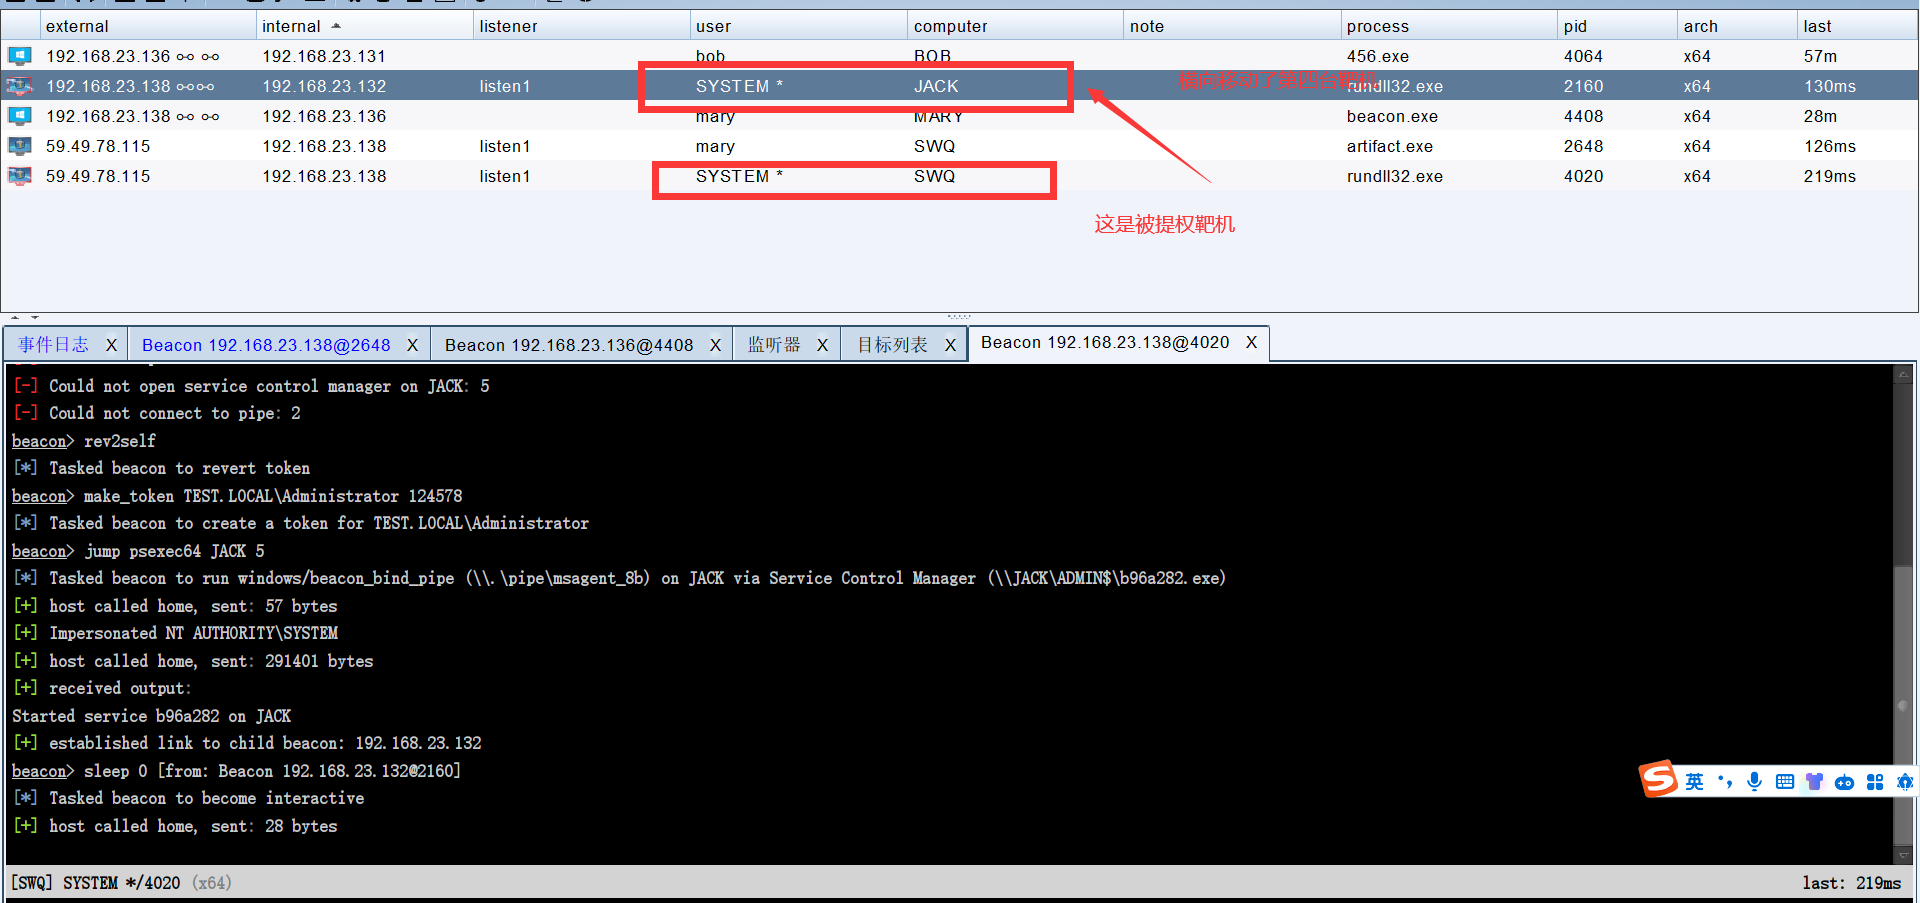Click the console scrollbar up arrow
Image resolution: width=1920 pixels, height=903 pixels.
pyautogui.click(x=1904, y=375)
